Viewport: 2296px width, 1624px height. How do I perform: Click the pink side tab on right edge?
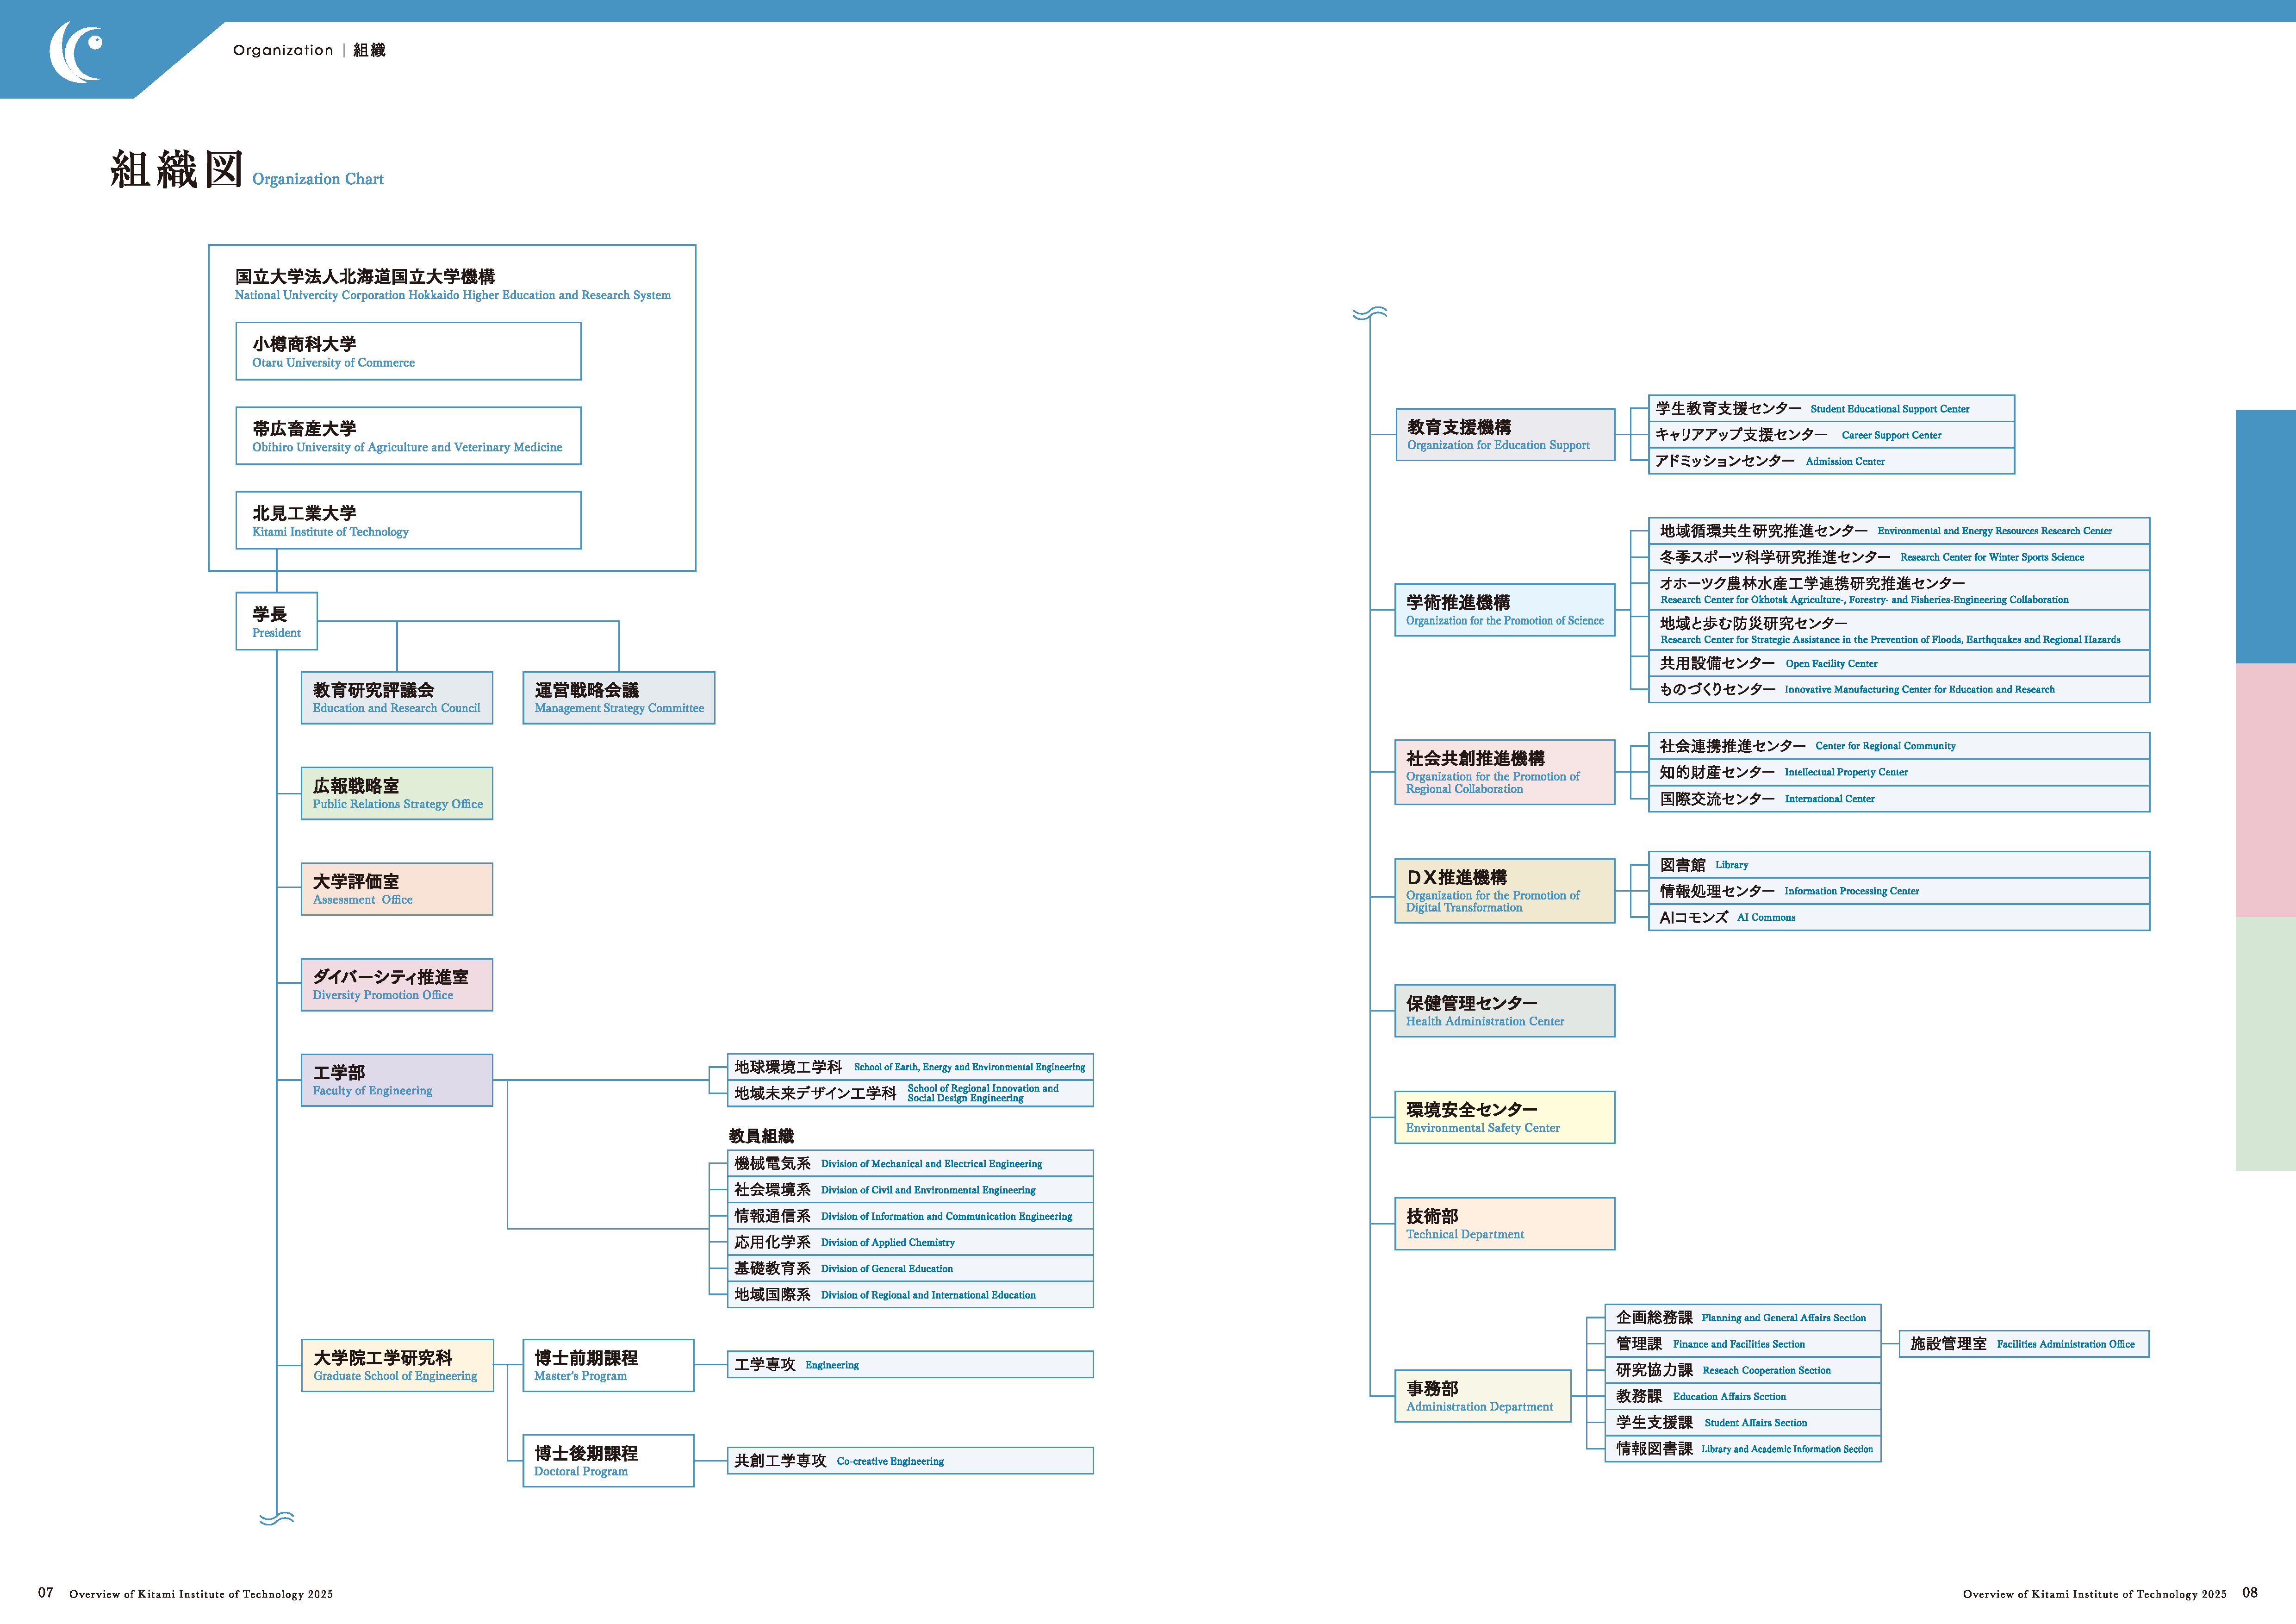click(x=2266, y=790)
